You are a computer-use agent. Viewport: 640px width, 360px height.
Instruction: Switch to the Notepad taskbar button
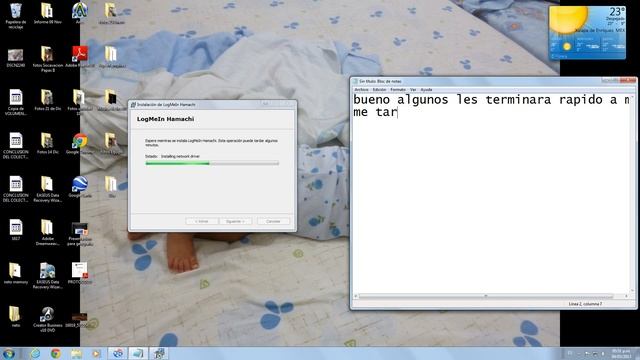(138, 353)
